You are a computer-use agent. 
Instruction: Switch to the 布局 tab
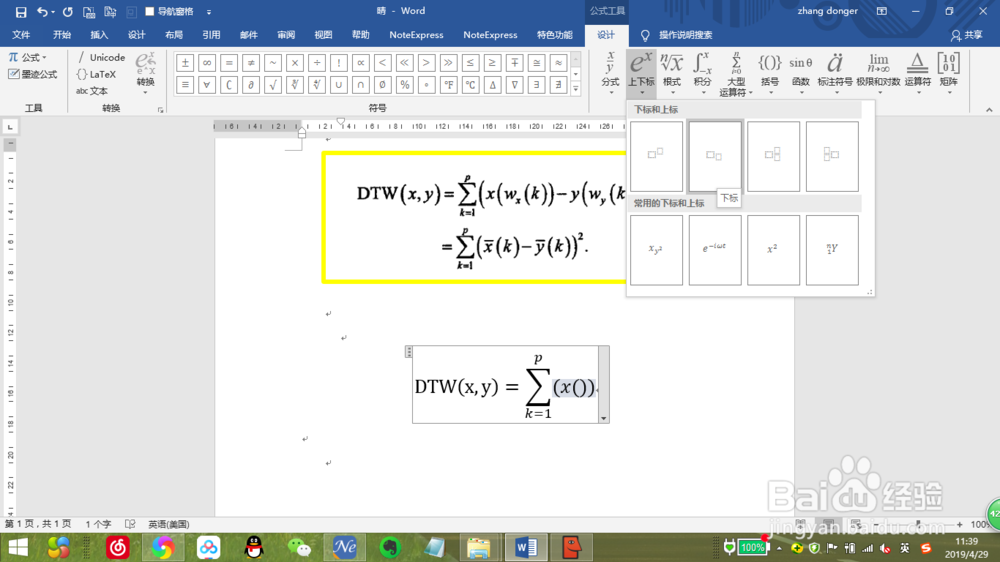point(173,35)
